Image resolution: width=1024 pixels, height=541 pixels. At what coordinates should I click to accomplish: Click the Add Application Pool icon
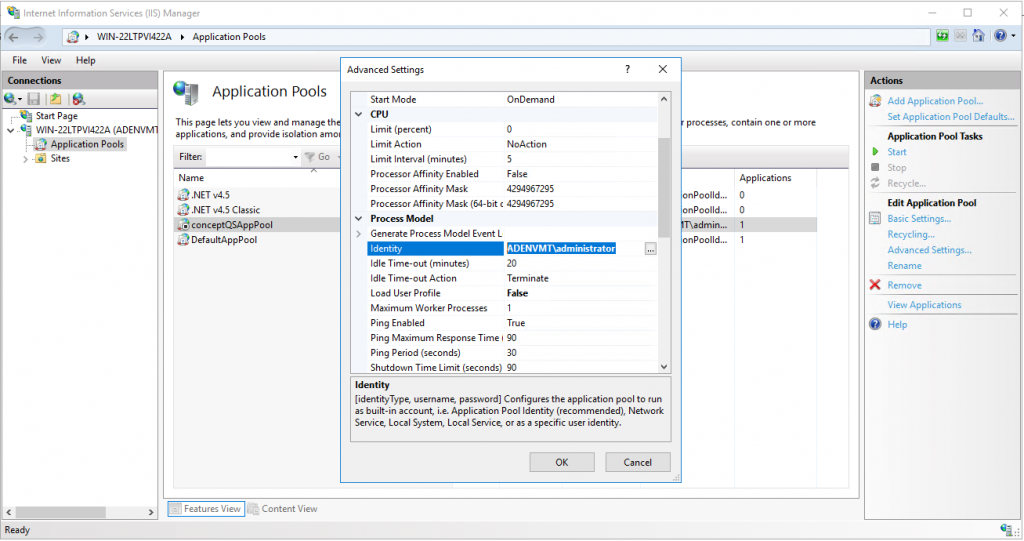coord(875,101)
